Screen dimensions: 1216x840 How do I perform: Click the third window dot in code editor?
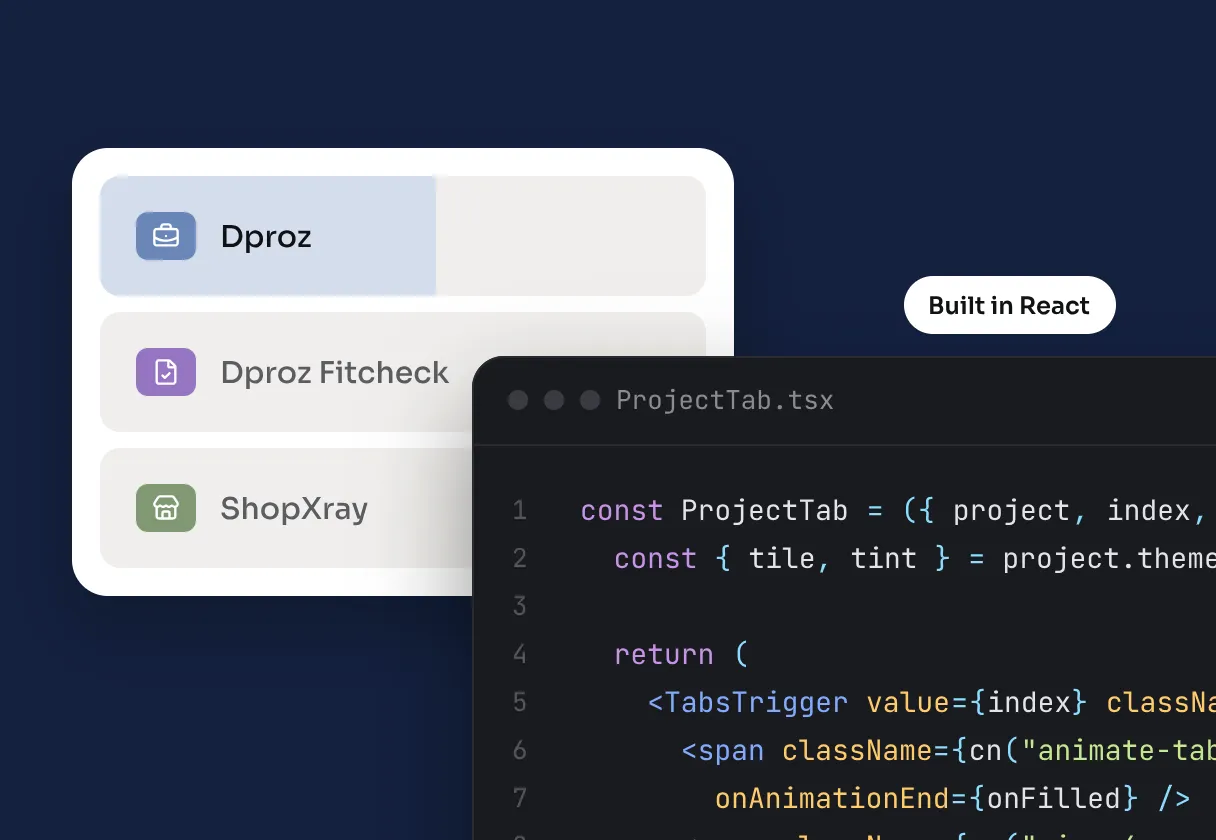pyautogui.click(x=590, y=401)
